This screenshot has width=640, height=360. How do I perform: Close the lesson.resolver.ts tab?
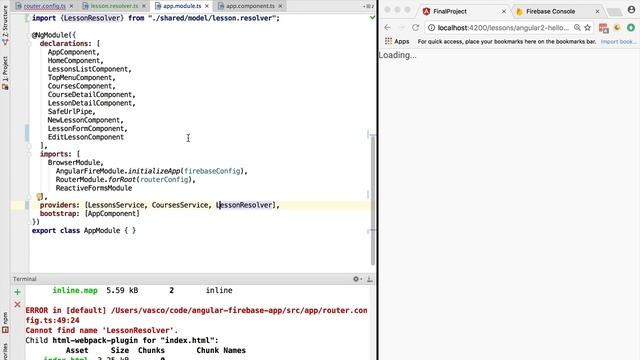pos(144,6)
